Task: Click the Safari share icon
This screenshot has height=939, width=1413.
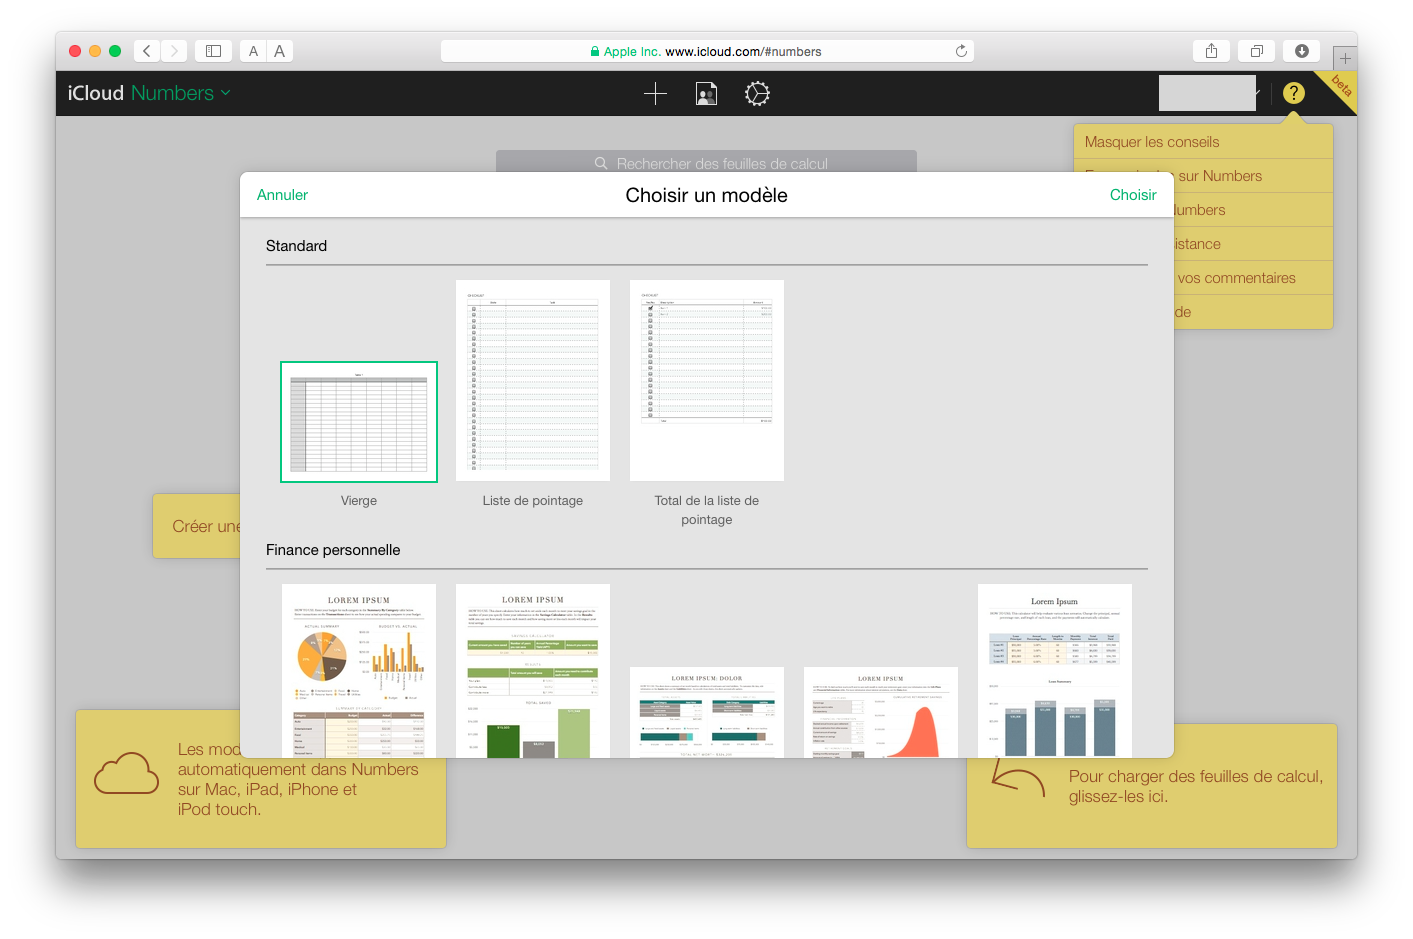Action: pos(1211,51)
